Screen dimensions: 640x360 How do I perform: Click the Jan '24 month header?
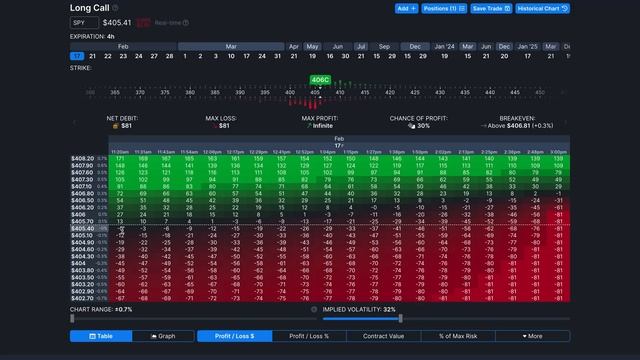pos(444,47)
